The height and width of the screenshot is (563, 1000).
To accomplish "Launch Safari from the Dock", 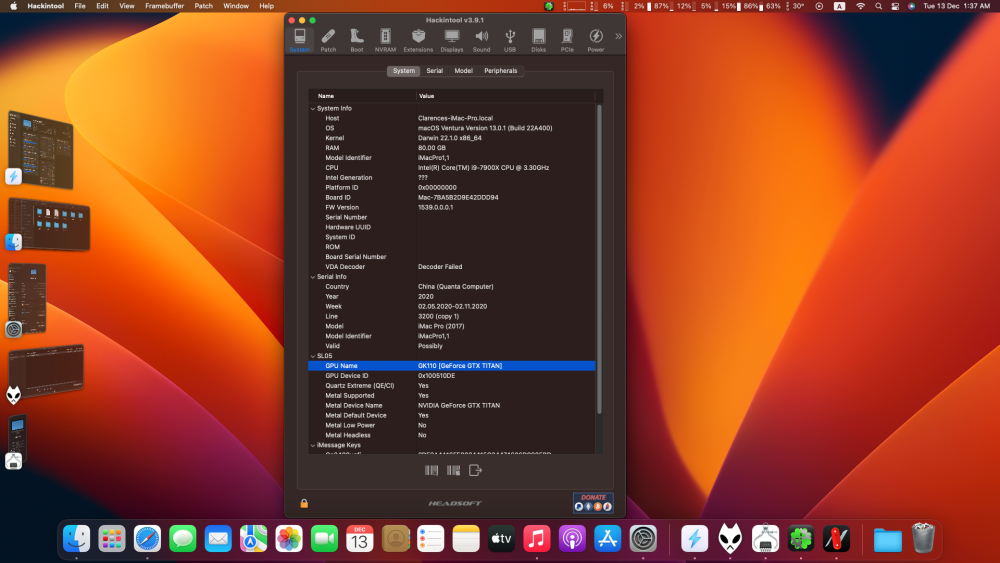I will pyautogui.click(x=147, y=539).
